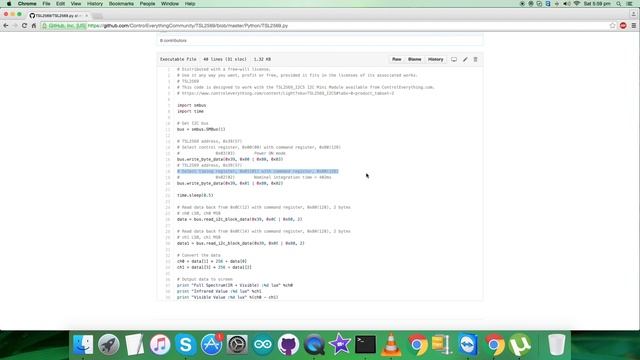Open the white paper text editor dock icon
Viewport: 640px width, 360px height.
[x=134, y=344]
